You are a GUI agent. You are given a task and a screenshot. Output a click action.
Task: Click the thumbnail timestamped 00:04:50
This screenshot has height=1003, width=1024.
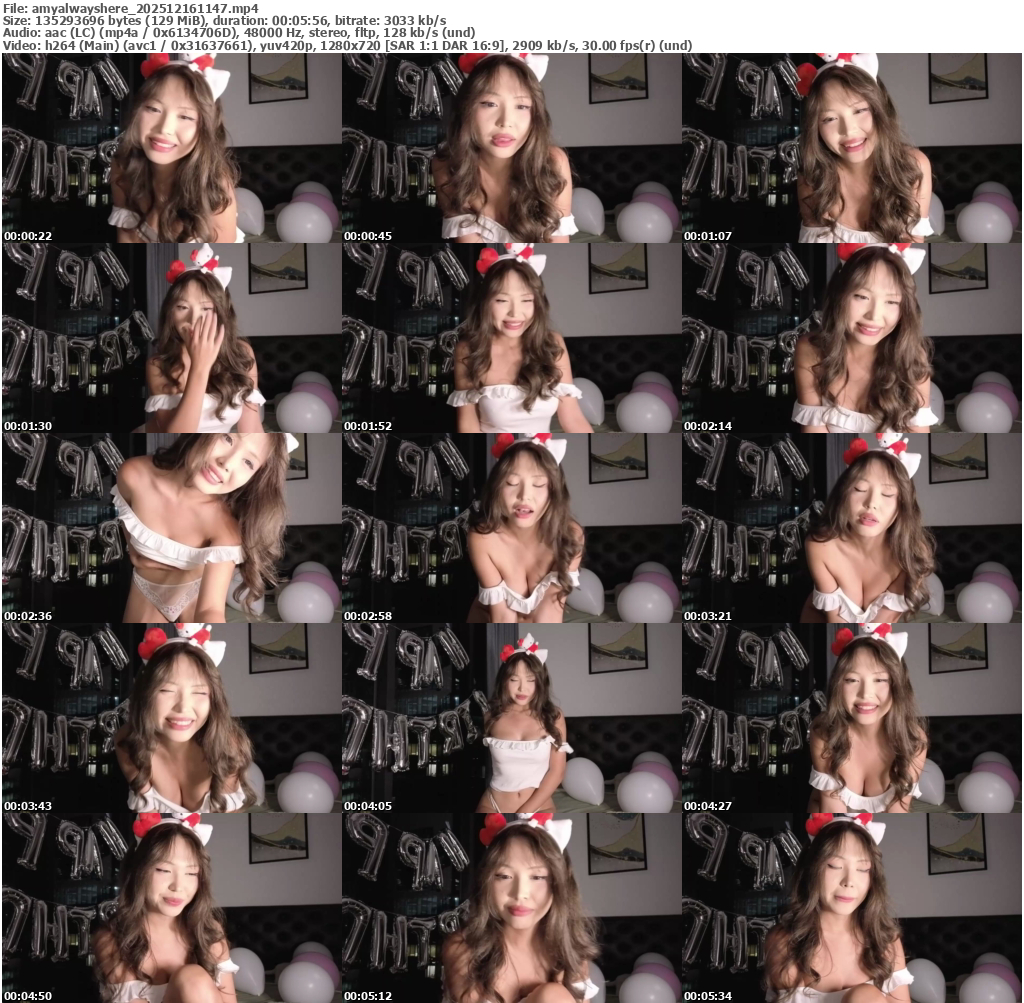tap(171, 907)
